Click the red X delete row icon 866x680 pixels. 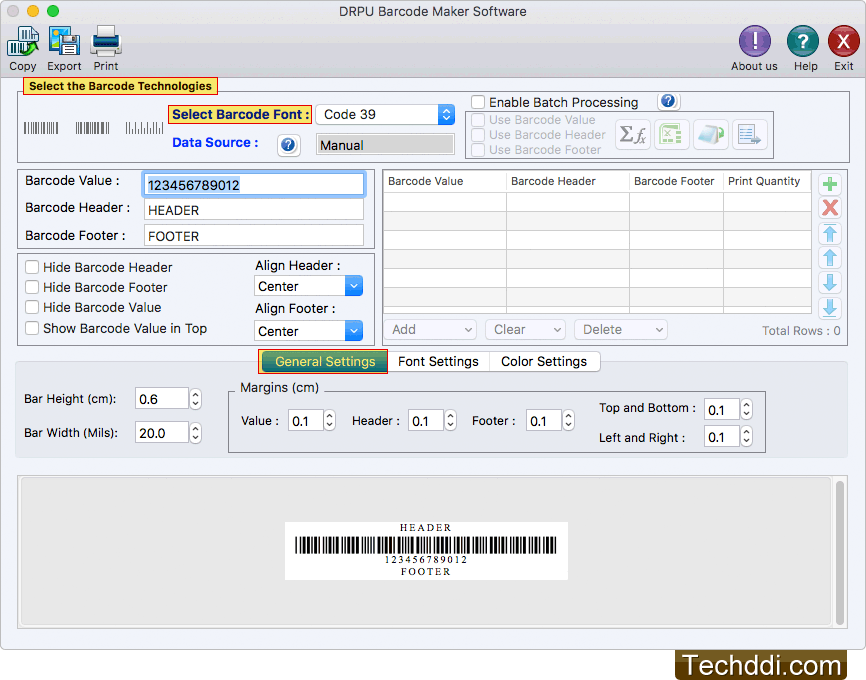[x=830, y=208]
